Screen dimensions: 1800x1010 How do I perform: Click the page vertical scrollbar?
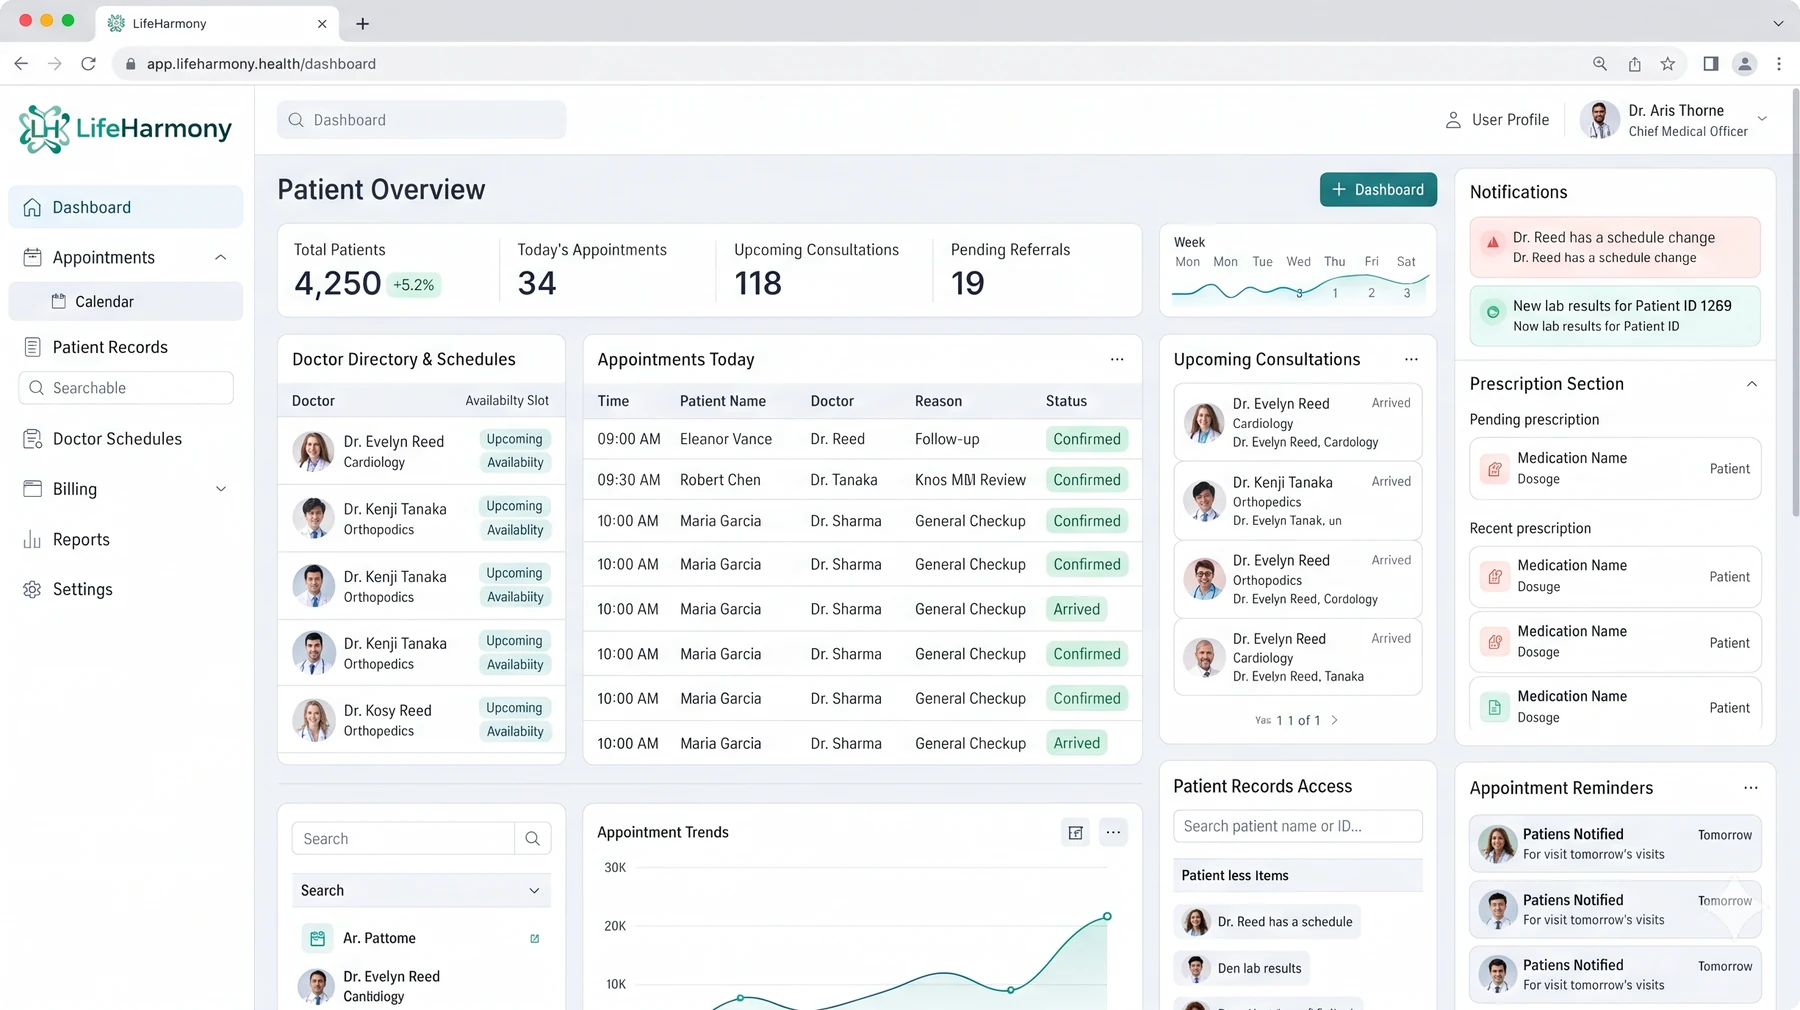tap(1794, 303)
